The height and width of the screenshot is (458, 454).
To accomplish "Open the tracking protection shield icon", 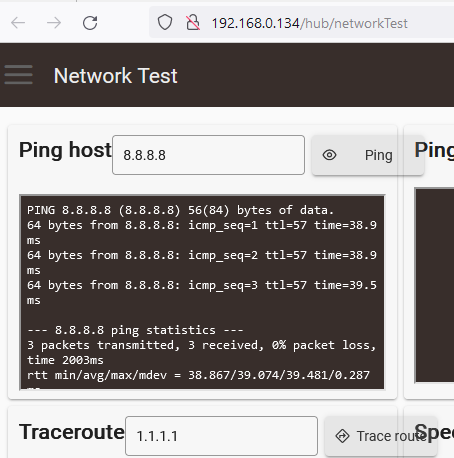I will [x=165, y=23].
